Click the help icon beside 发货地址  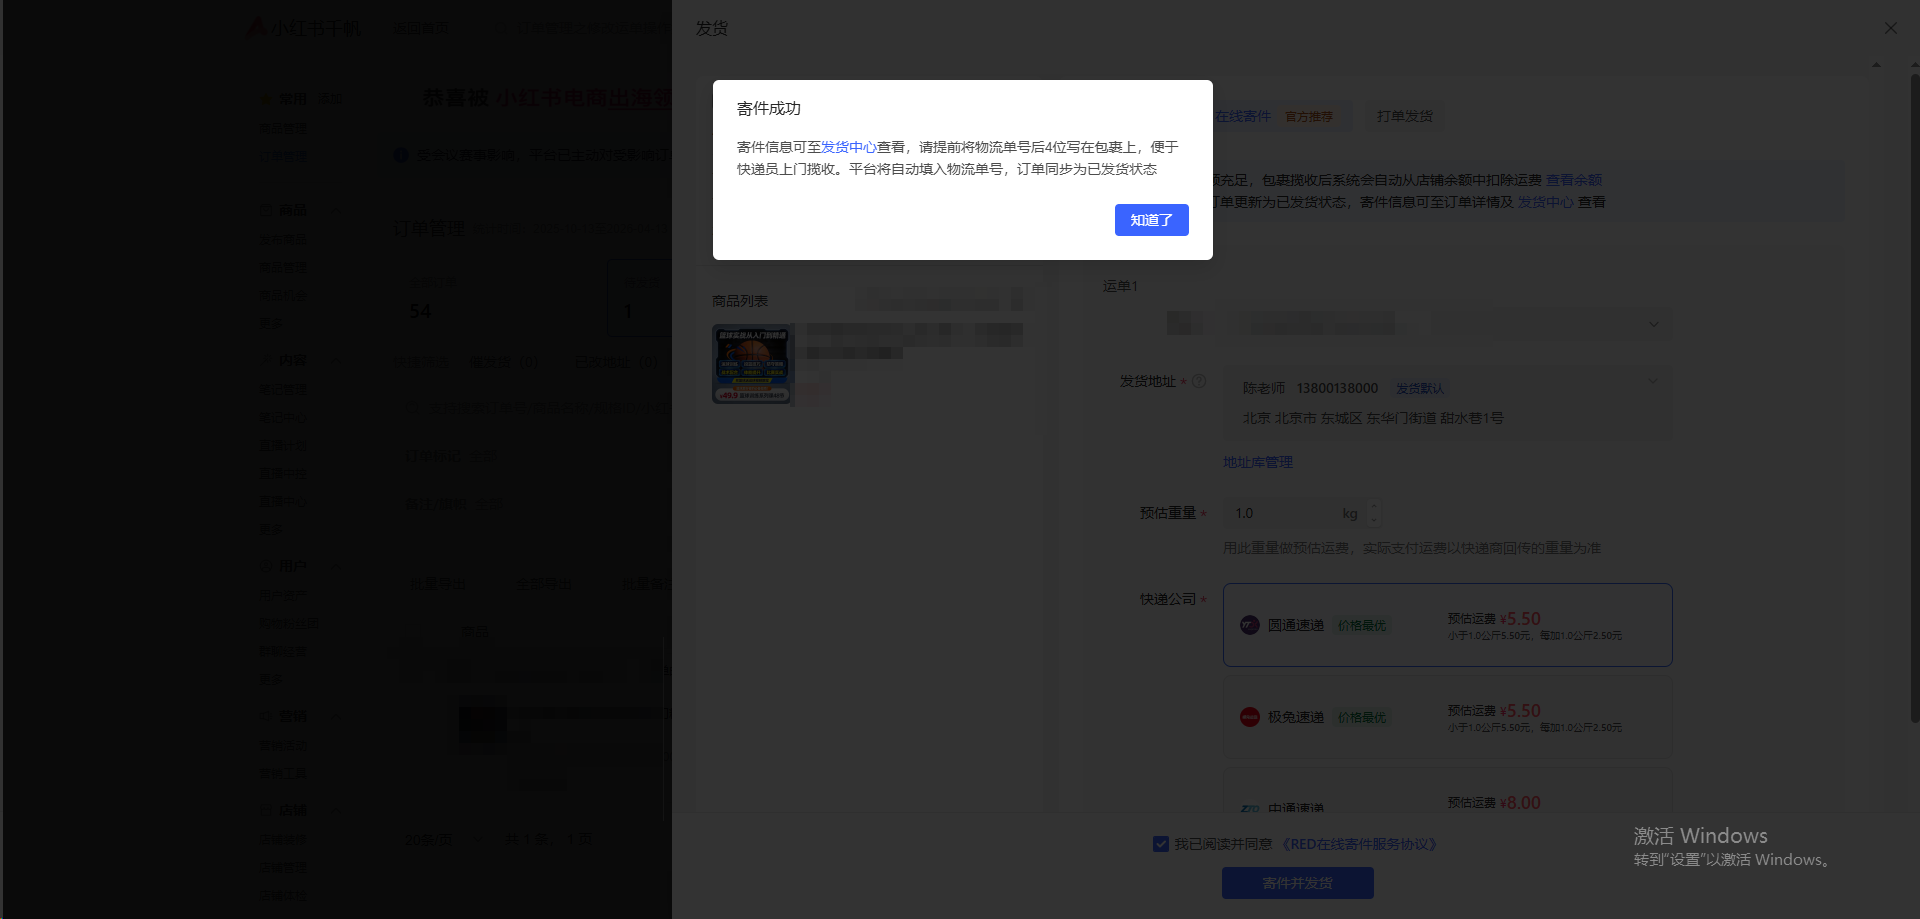[1199, 381]
